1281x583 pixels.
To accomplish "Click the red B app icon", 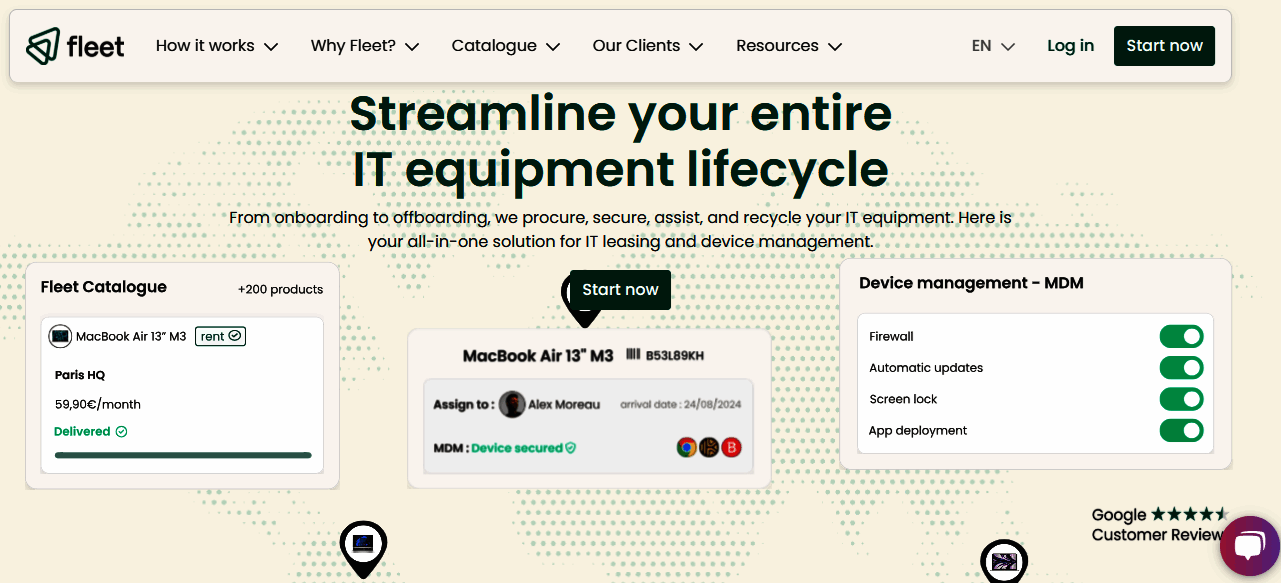I will [731, 447].
